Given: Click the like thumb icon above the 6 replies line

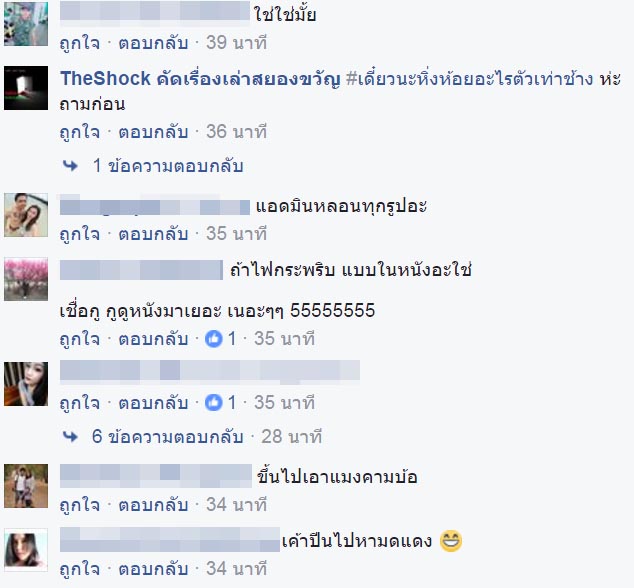Looking at the screenshot, I should pyautogui.click(x=213, y=402).
